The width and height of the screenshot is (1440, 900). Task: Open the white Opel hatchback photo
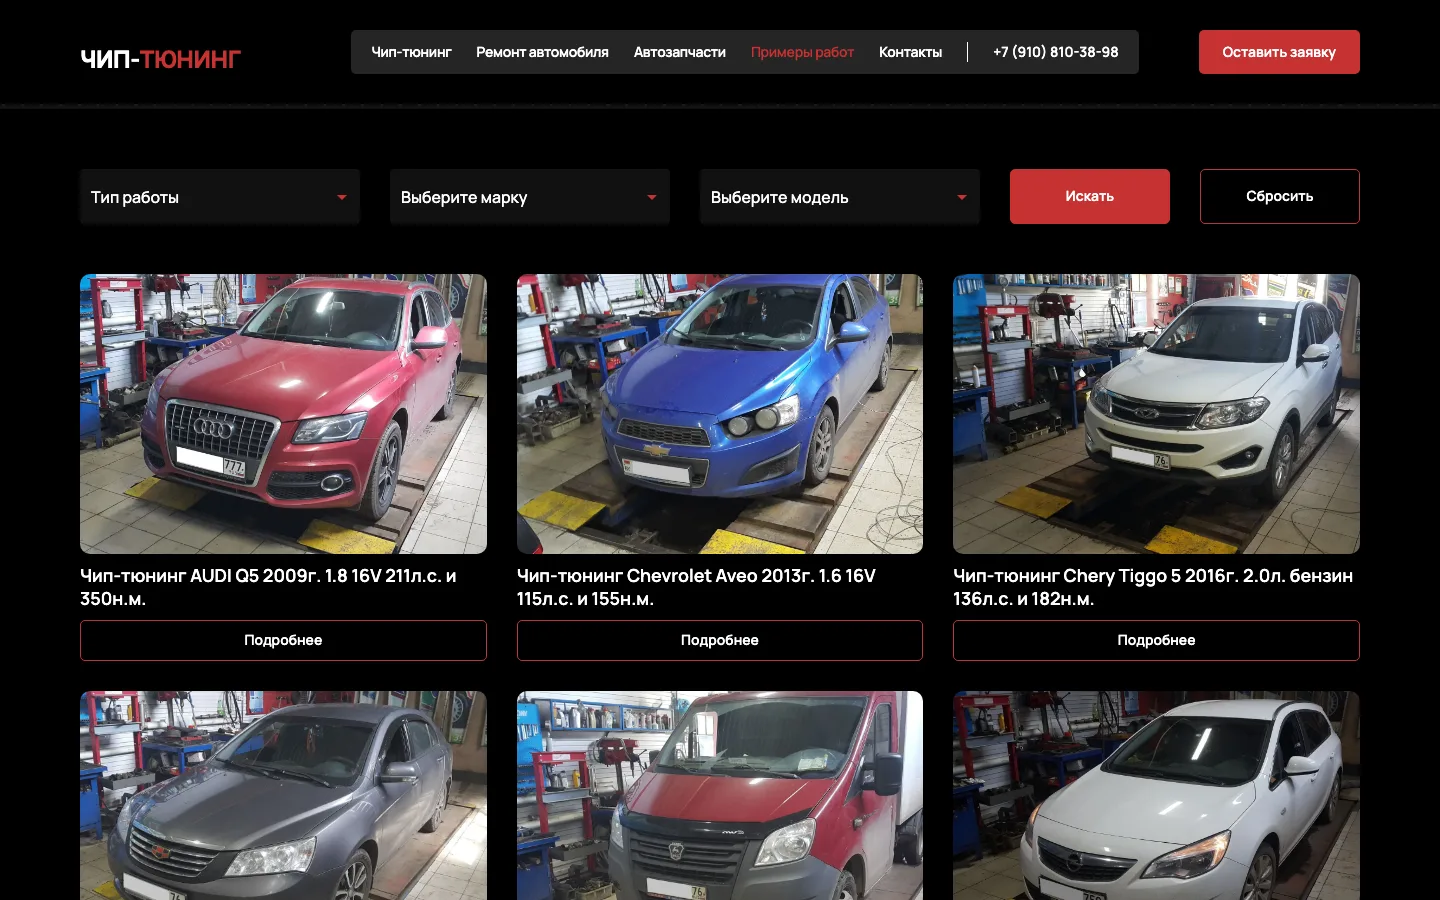coord(1156,796)
